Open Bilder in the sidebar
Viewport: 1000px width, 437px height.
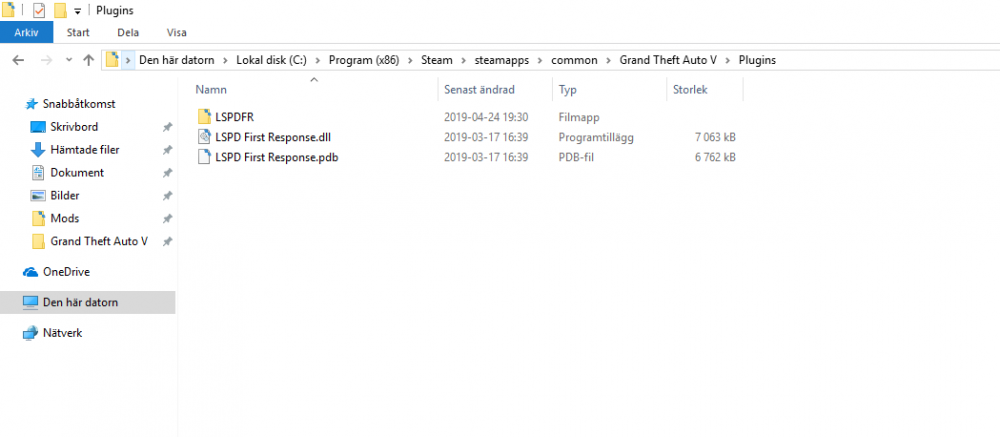[x=65, y=196]
